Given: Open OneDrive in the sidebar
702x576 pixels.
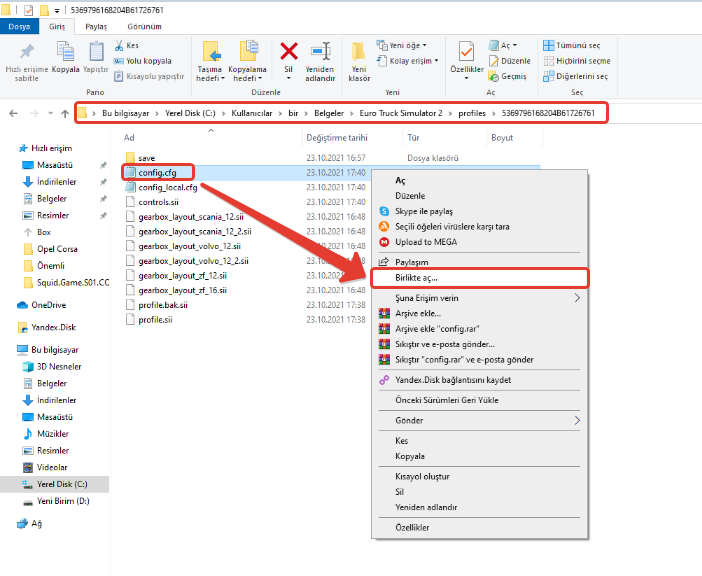Looking at the screenshot, I should click(x=42, y=305).
